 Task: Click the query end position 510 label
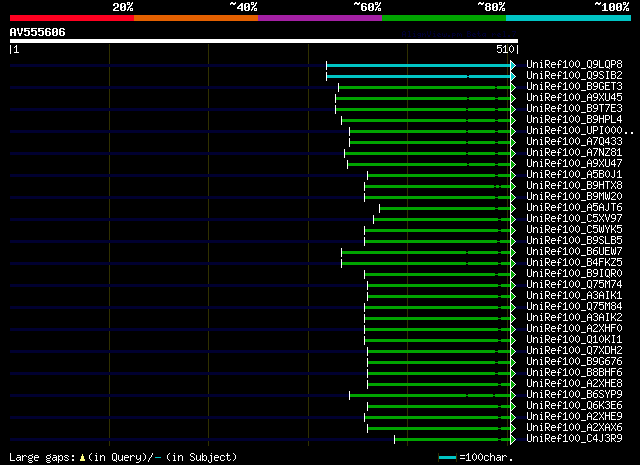coord(505,49)
